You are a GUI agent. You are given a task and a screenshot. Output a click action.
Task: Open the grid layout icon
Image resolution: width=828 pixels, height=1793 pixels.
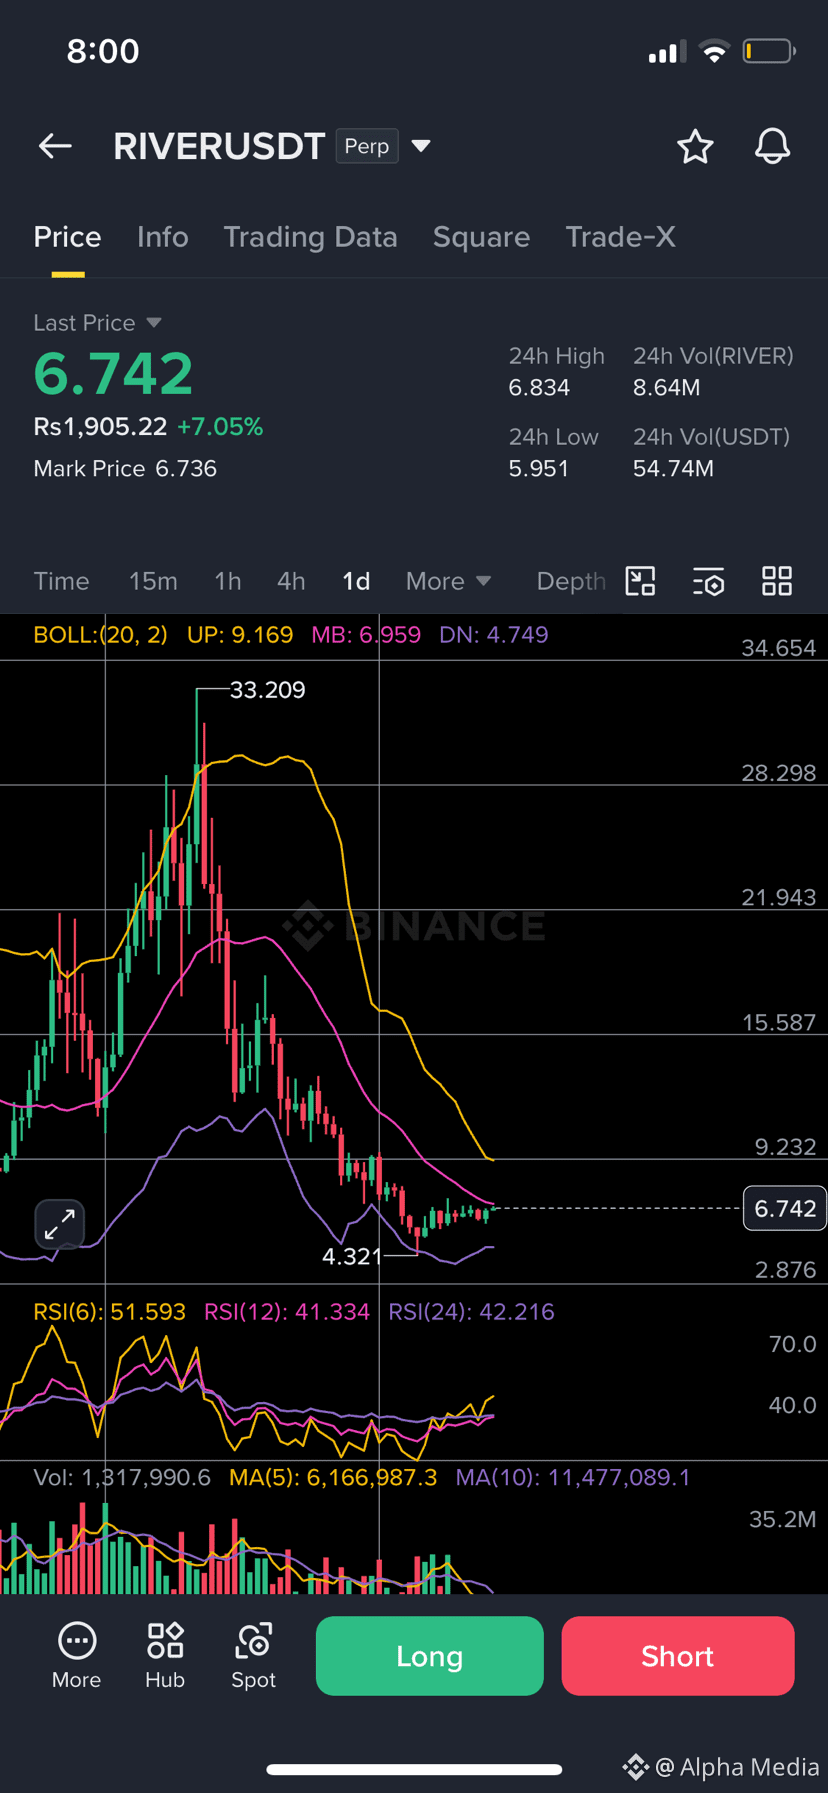(777, 581)
